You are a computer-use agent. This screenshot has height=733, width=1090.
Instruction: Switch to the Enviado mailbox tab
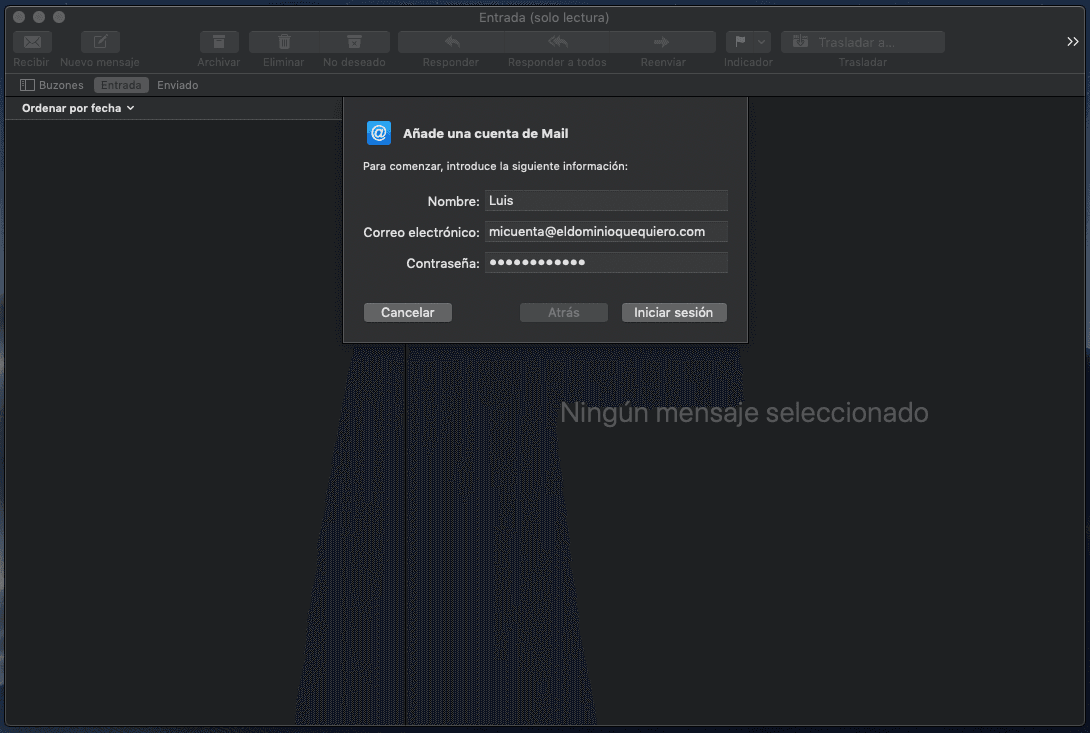(178, 85)
